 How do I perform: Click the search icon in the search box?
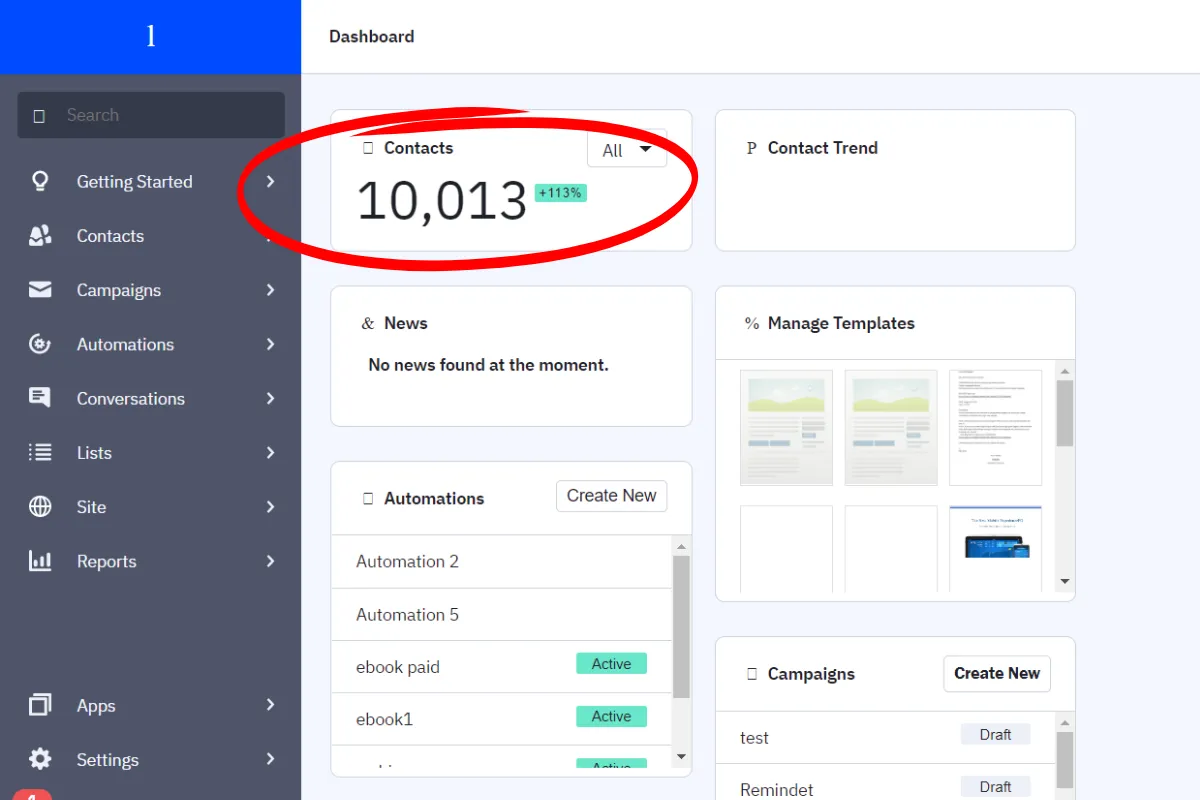click(x=39, y=116)
